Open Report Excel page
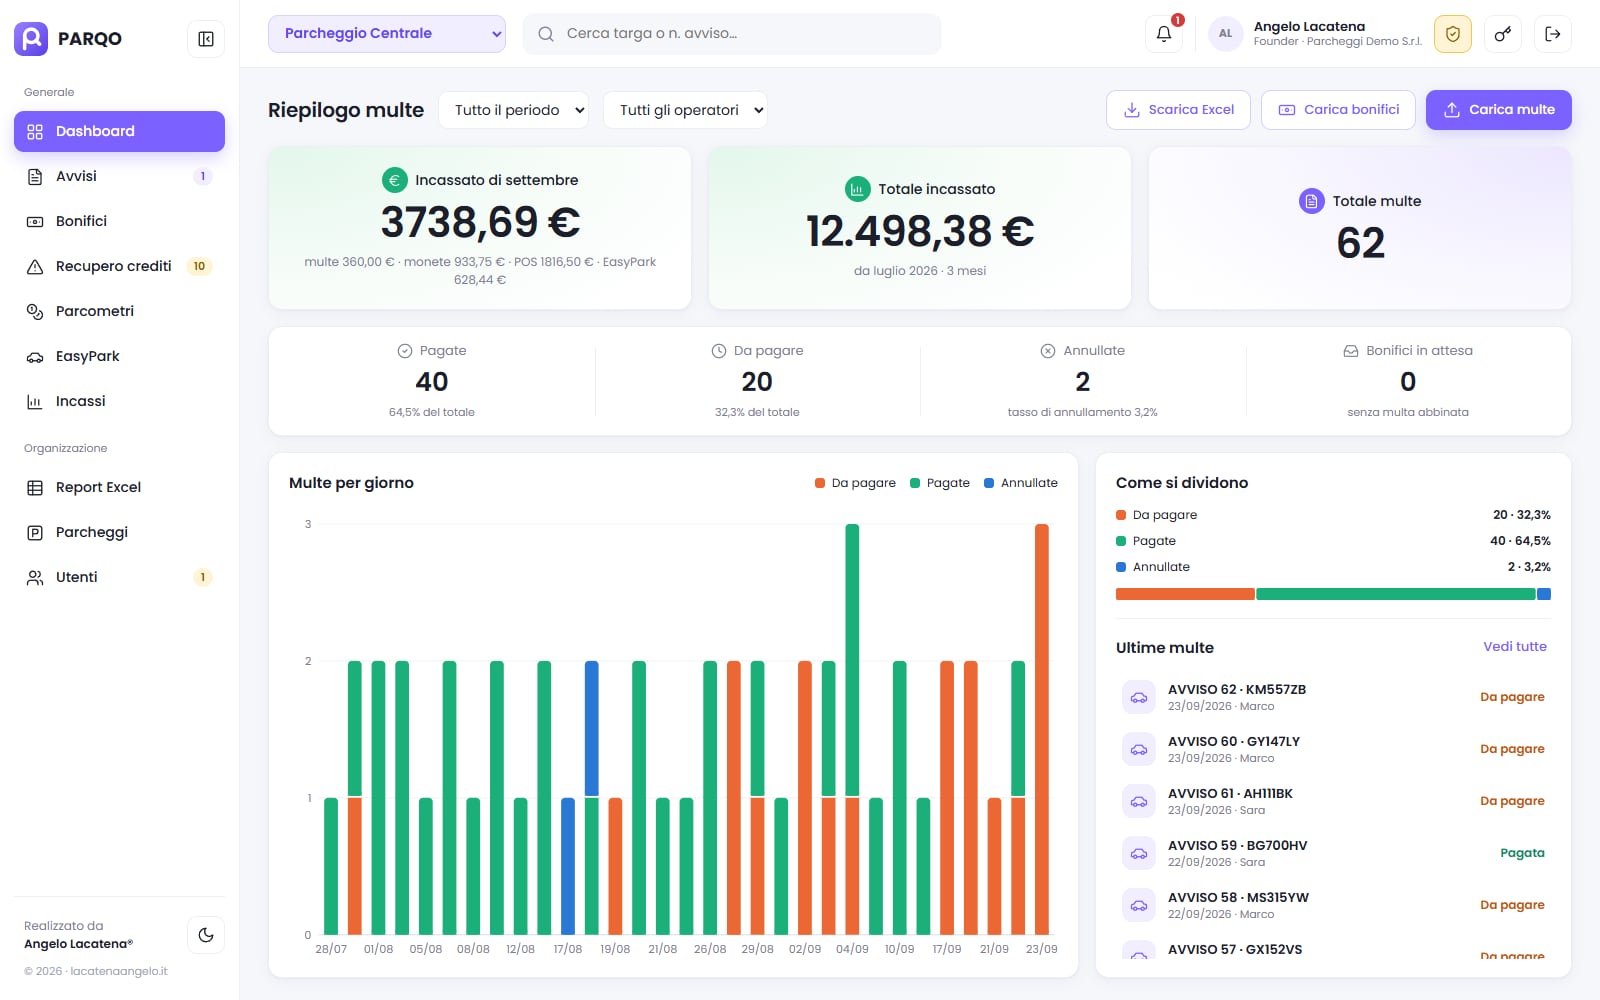The image size is (1600, 1000). (x=119, y=487)
